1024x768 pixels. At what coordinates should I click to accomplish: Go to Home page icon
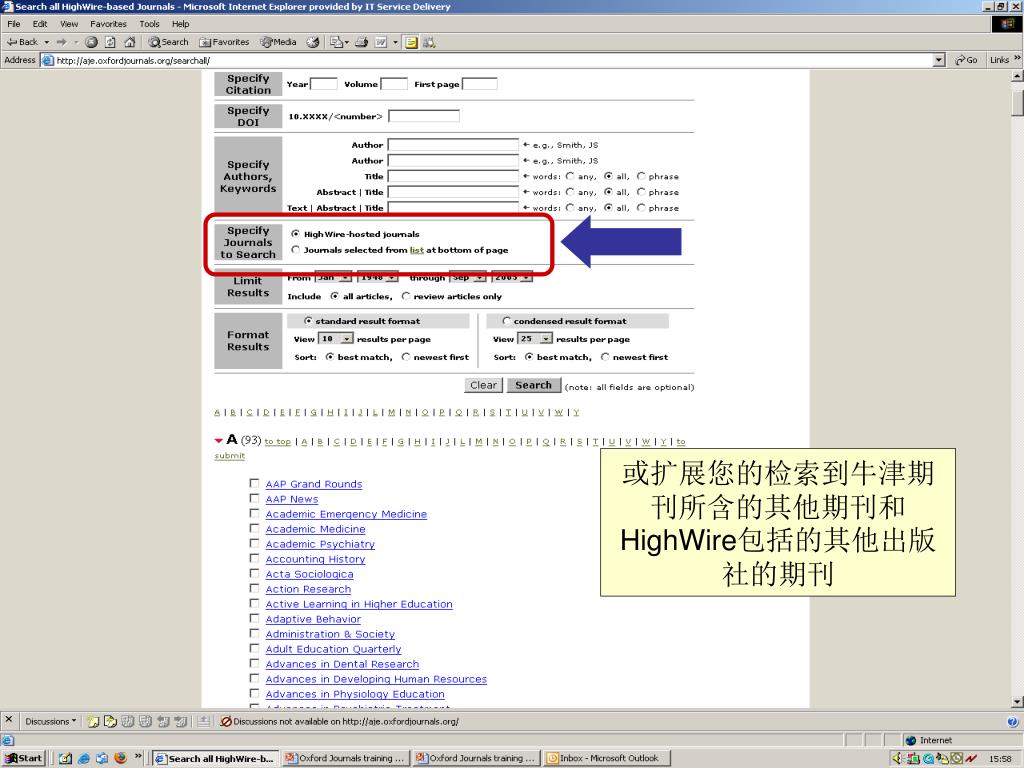pyautogui.click(x=129, y=42)
